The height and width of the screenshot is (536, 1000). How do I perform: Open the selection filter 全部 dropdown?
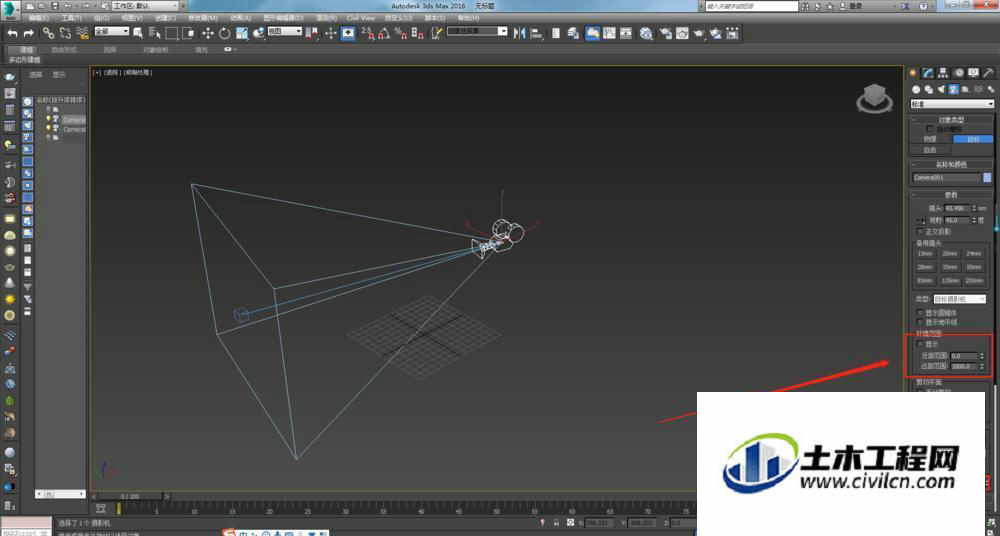112,31
